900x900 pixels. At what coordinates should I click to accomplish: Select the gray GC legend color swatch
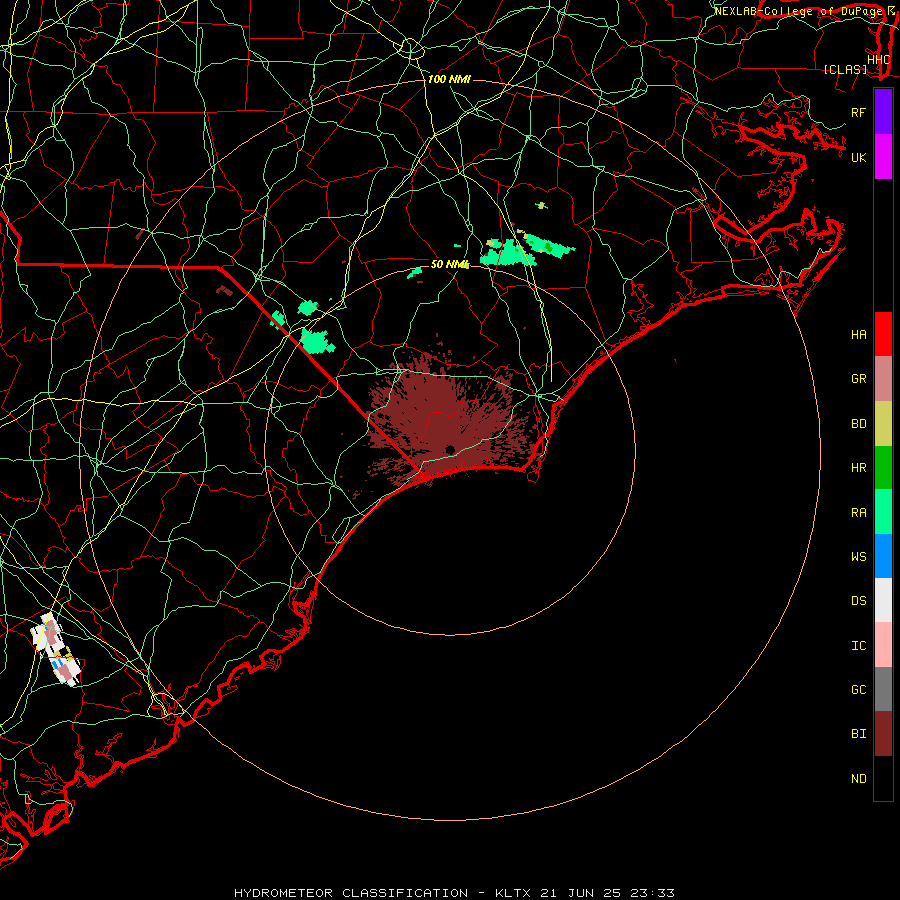[x=883, y=689]
